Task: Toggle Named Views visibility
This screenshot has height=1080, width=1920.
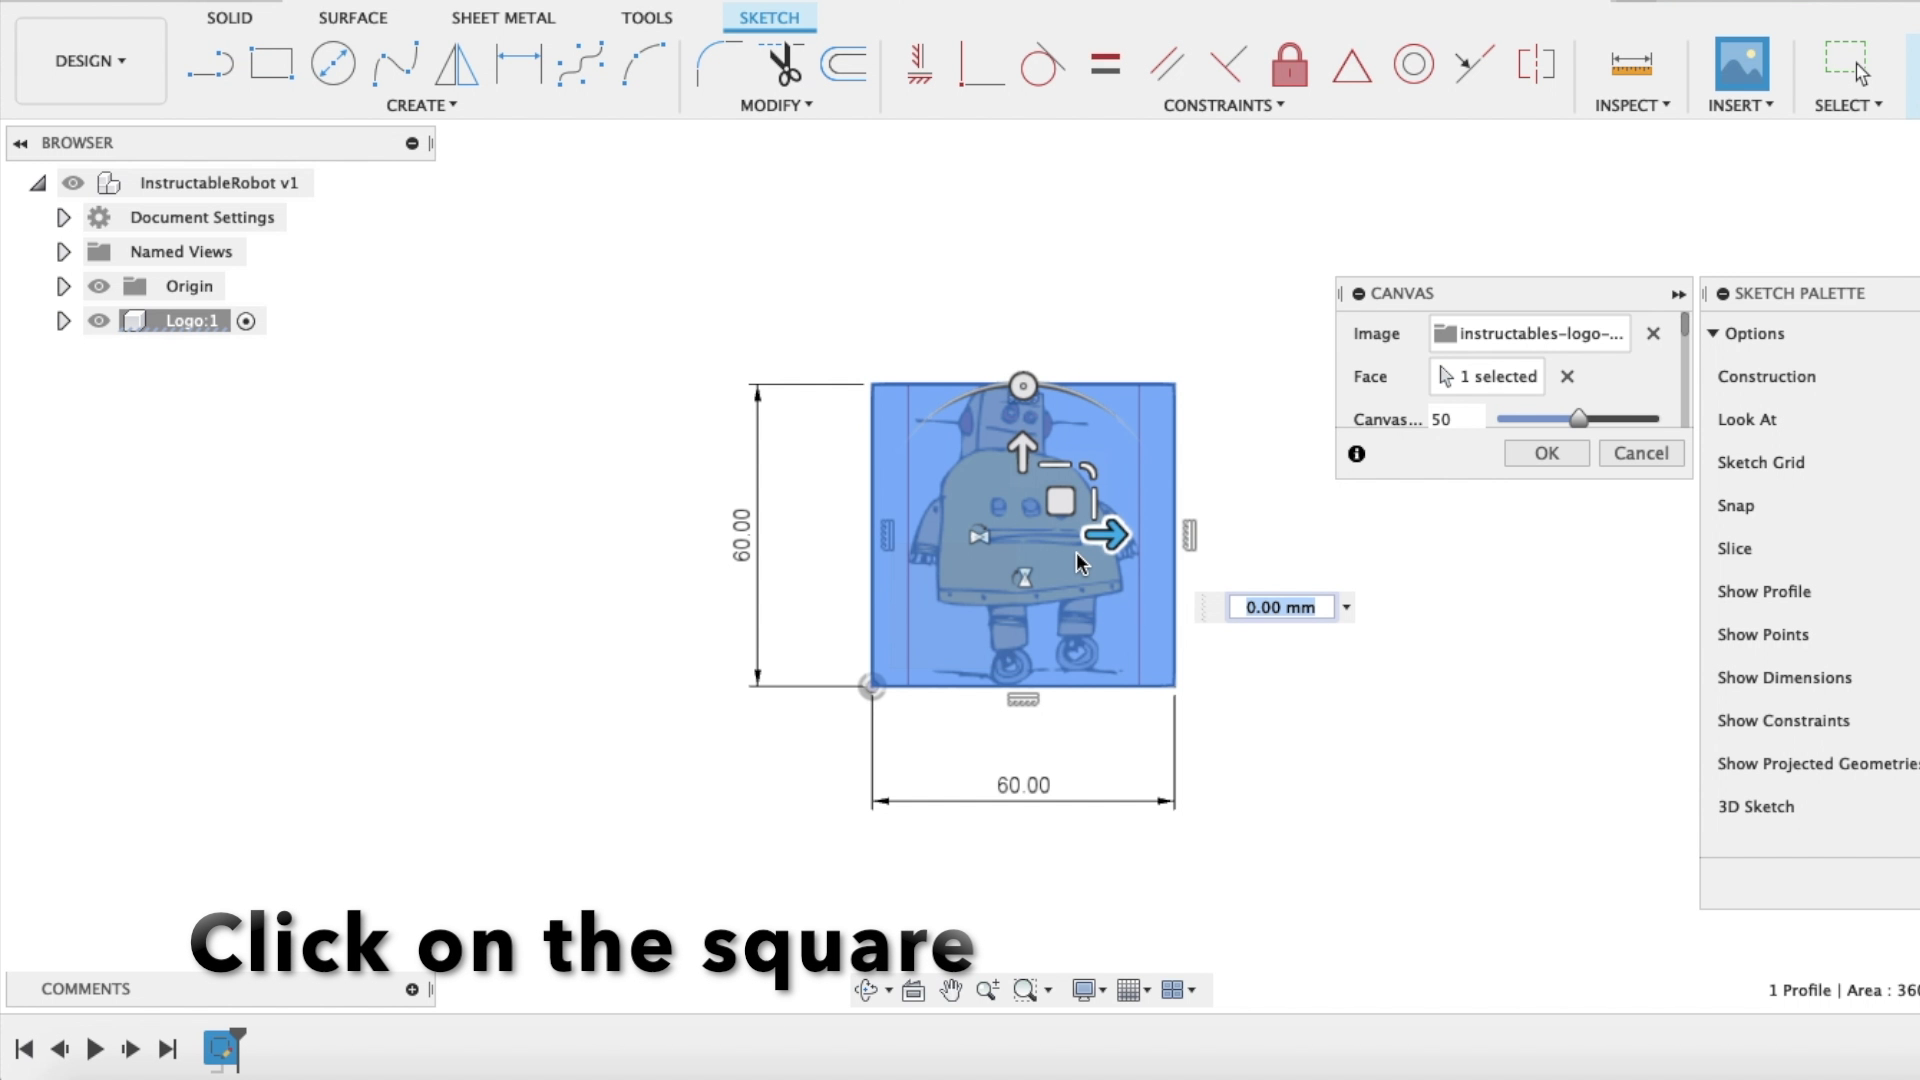Action: 99,251
